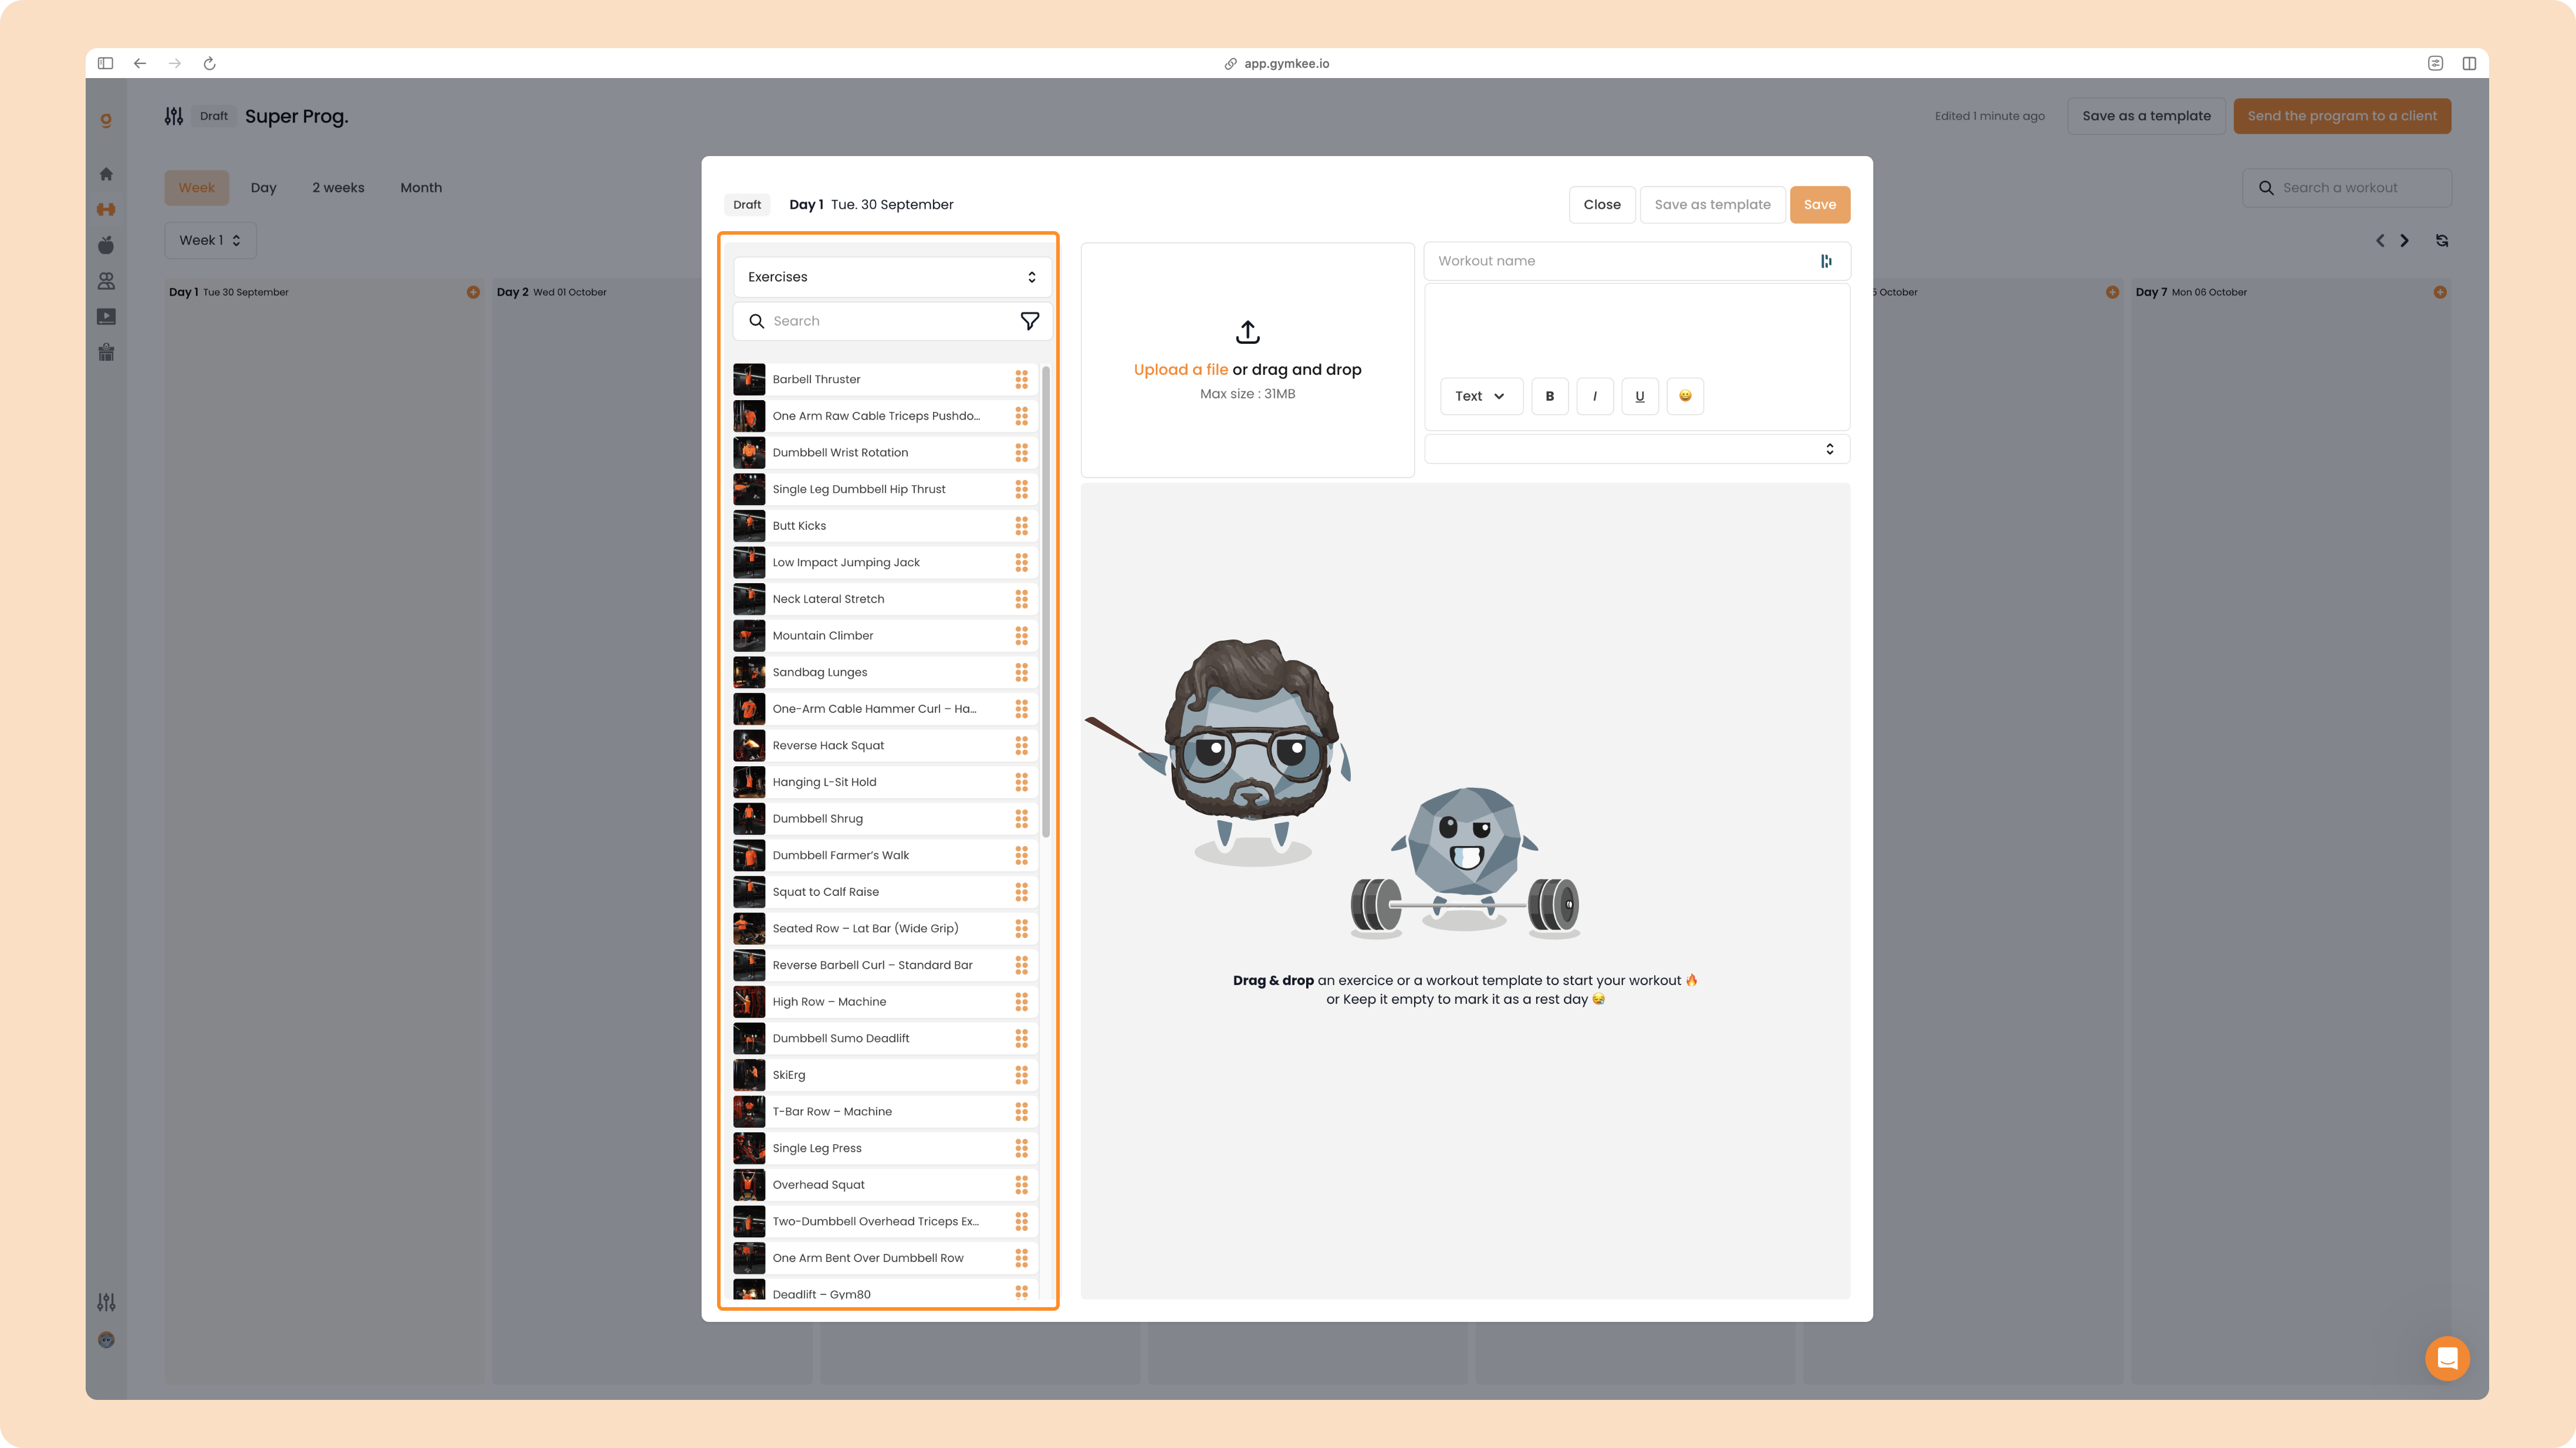Select the Hanging L-Sit Hold exercise
Viewport: 2576px width, 1448px height.
point(885,782)
